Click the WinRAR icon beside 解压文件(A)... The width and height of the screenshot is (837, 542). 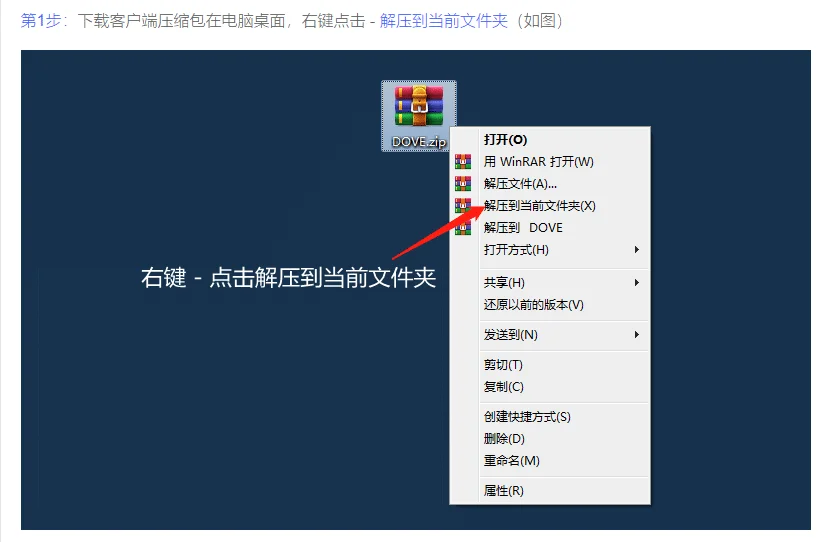coord(462,184)
